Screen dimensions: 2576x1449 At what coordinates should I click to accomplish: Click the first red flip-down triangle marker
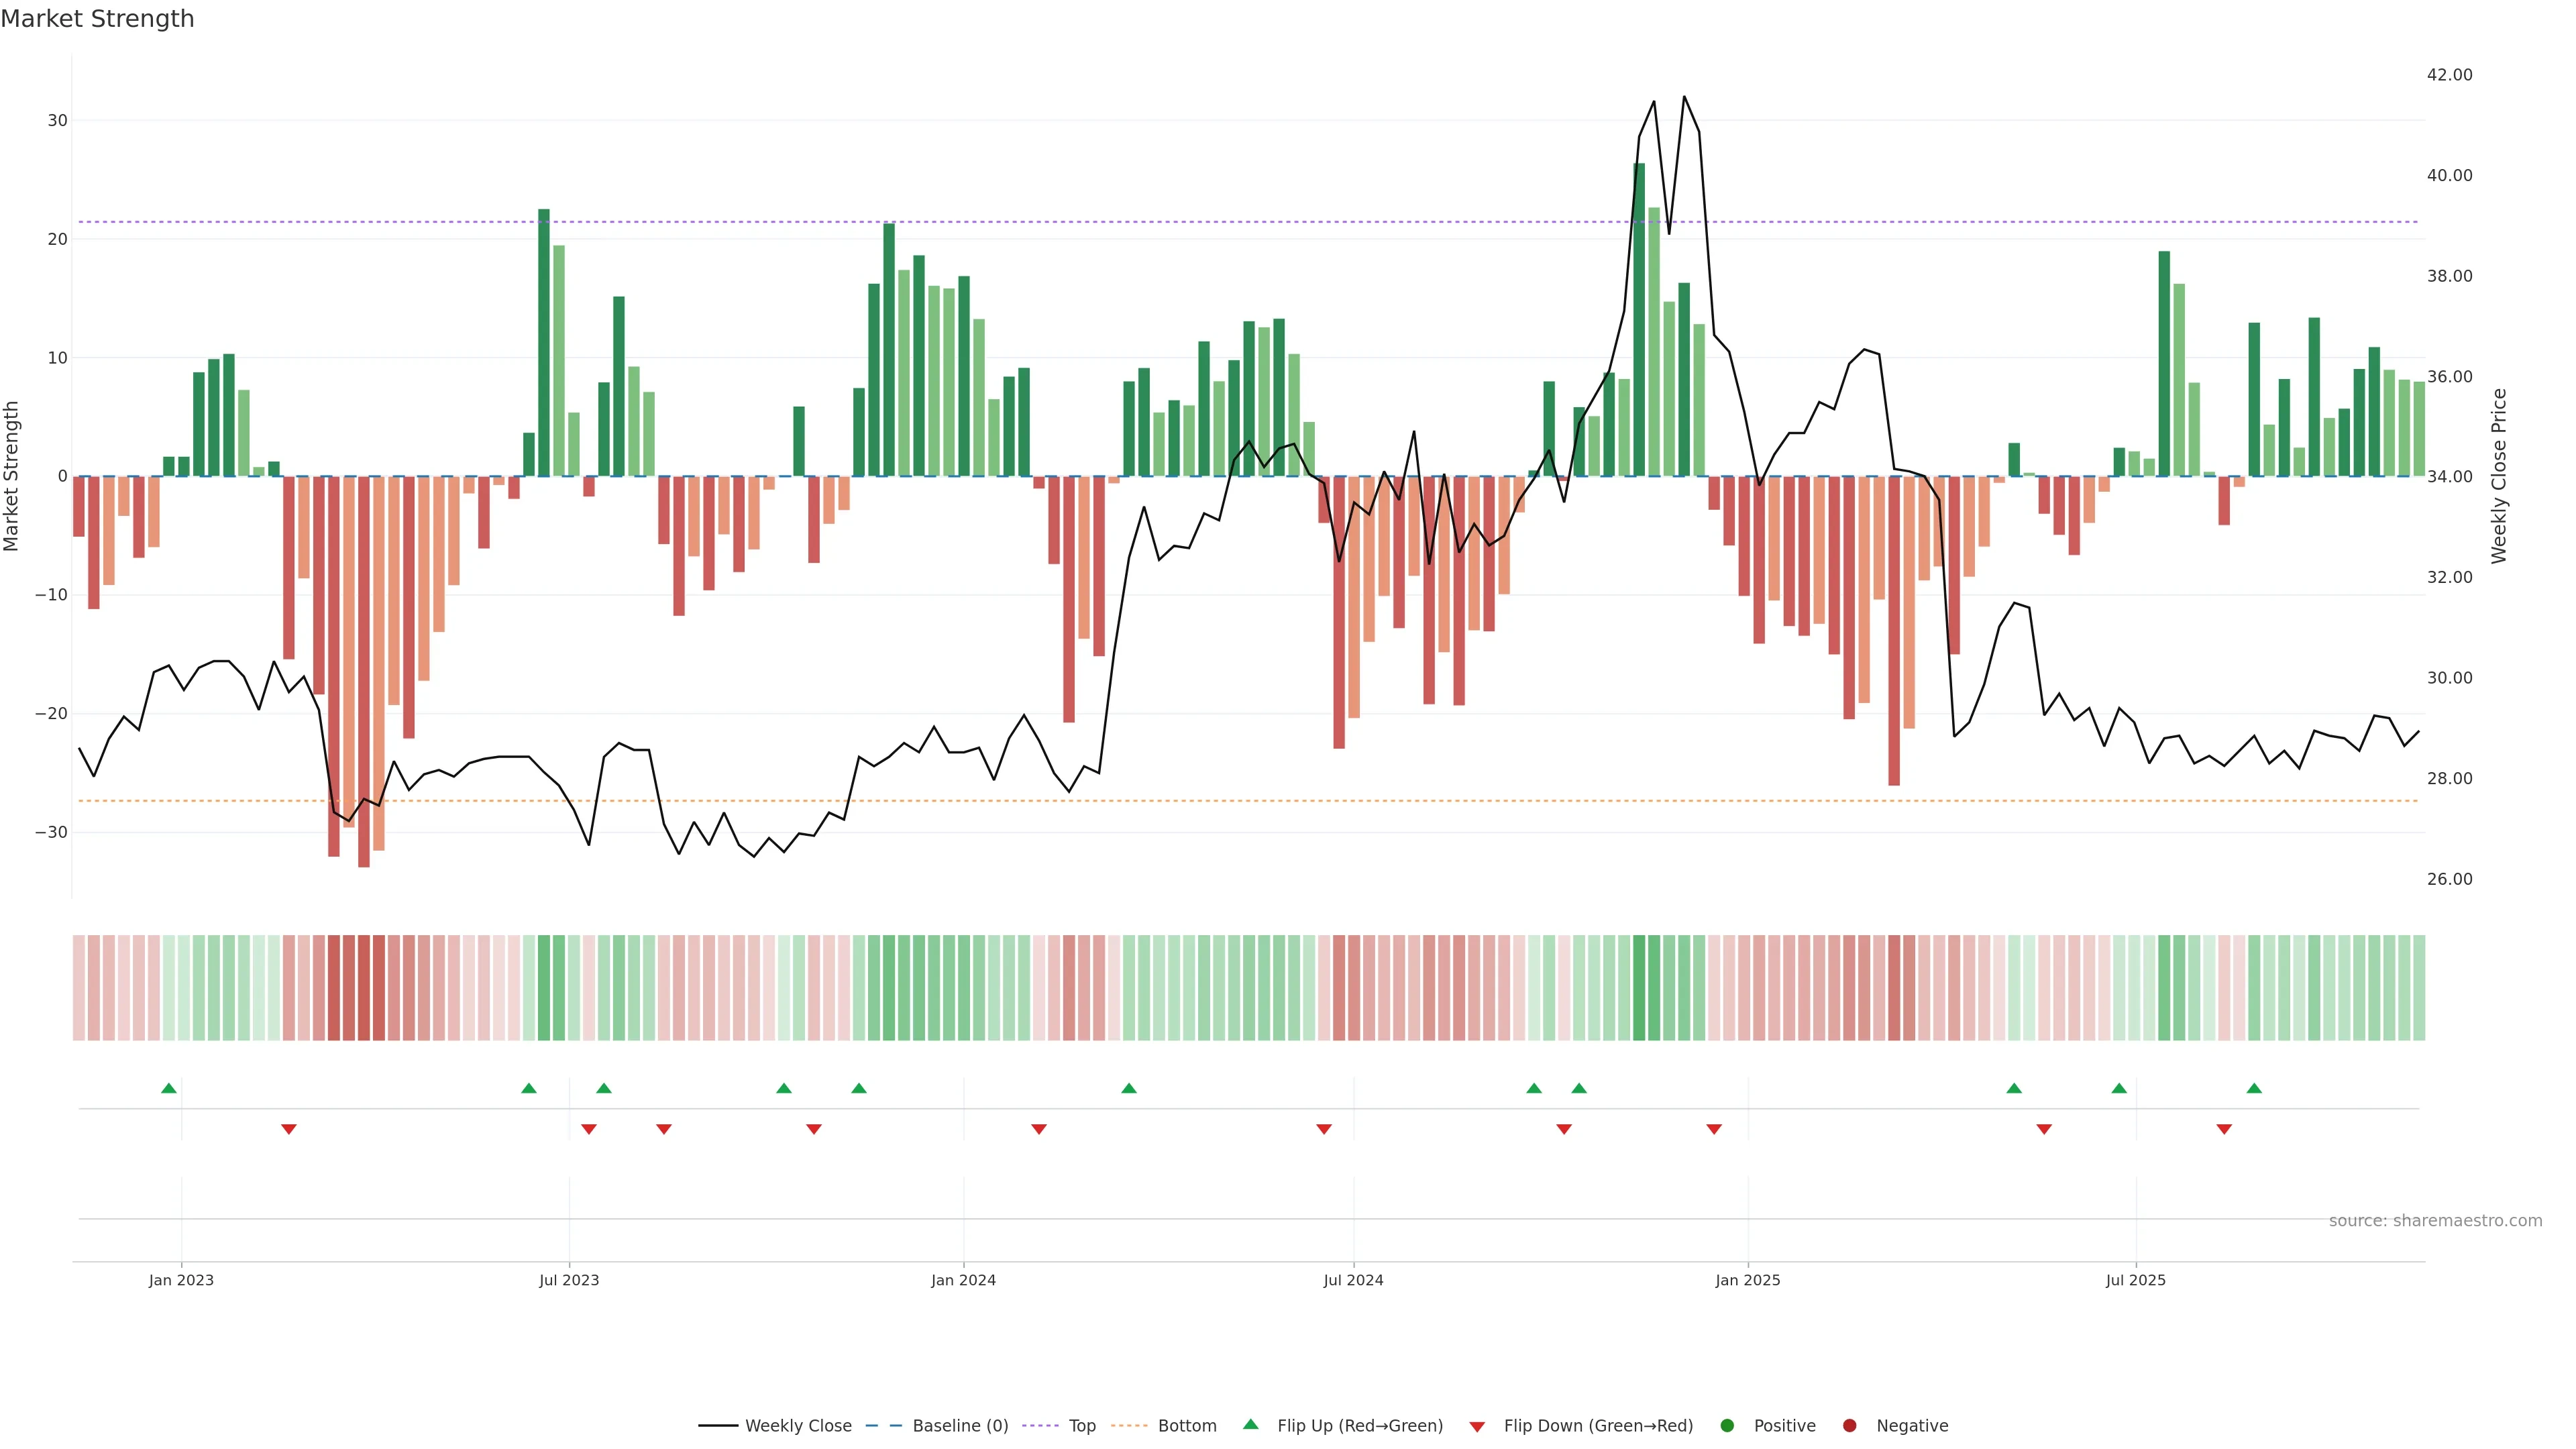pos(289,1129)
